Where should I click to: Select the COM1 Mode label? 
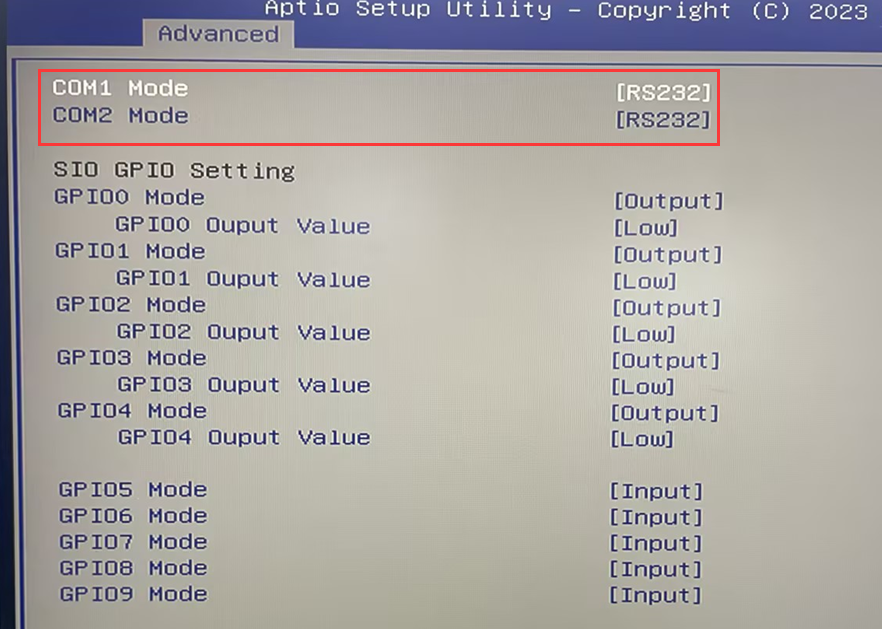pos(120,88)
